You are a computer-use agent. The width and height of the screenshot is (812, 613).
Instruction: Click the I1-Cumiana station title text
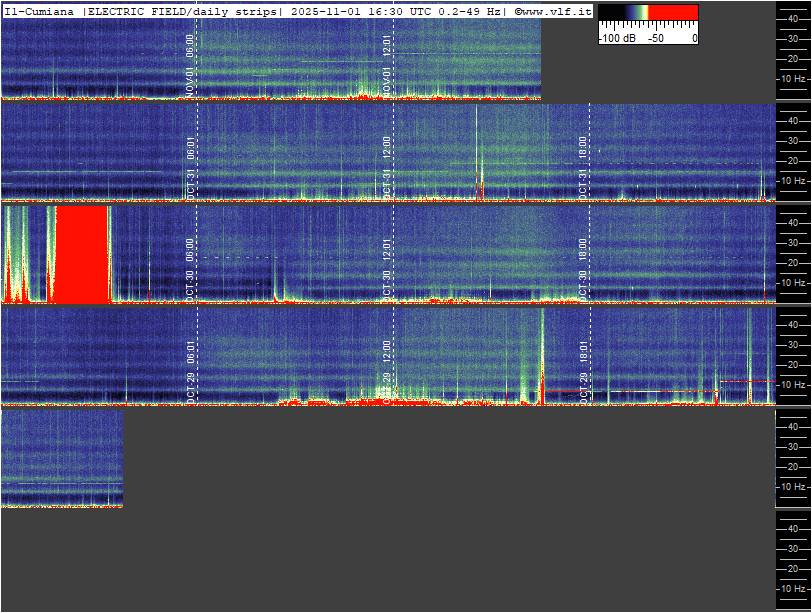click(x=41, y=11)
